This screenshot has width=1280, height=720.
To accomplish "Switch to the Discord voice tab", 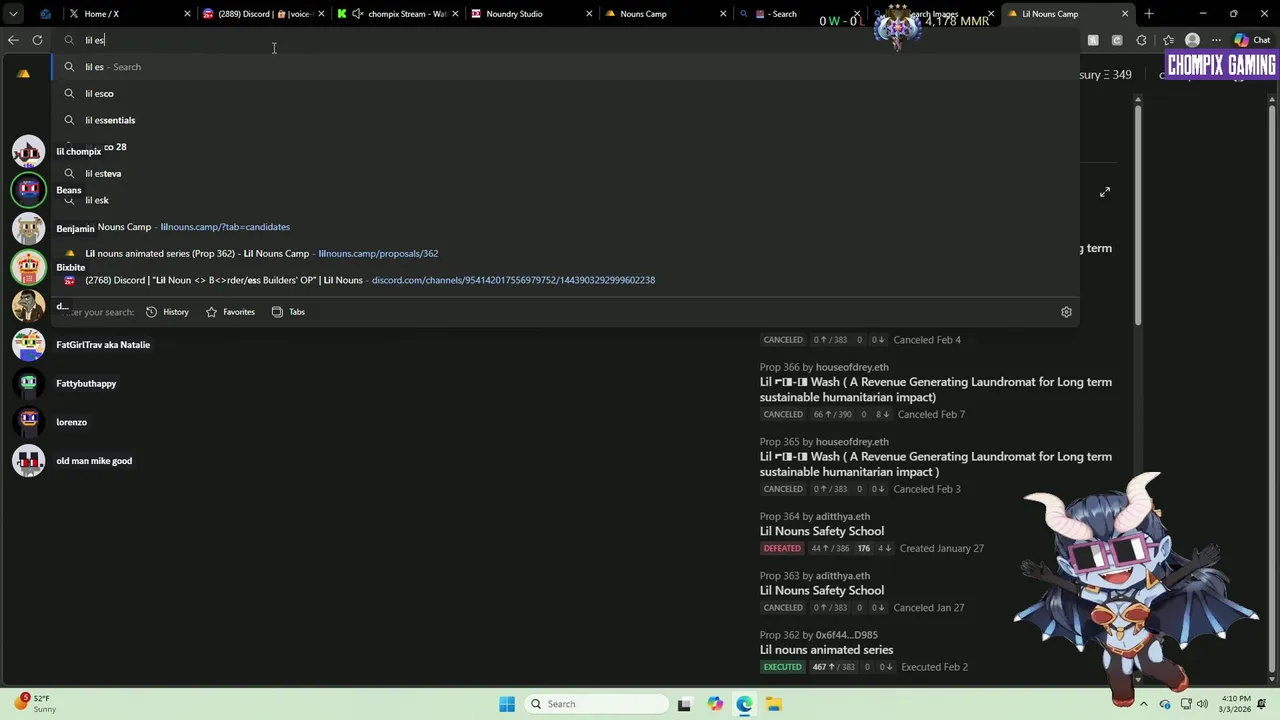I will coord(262,14).
